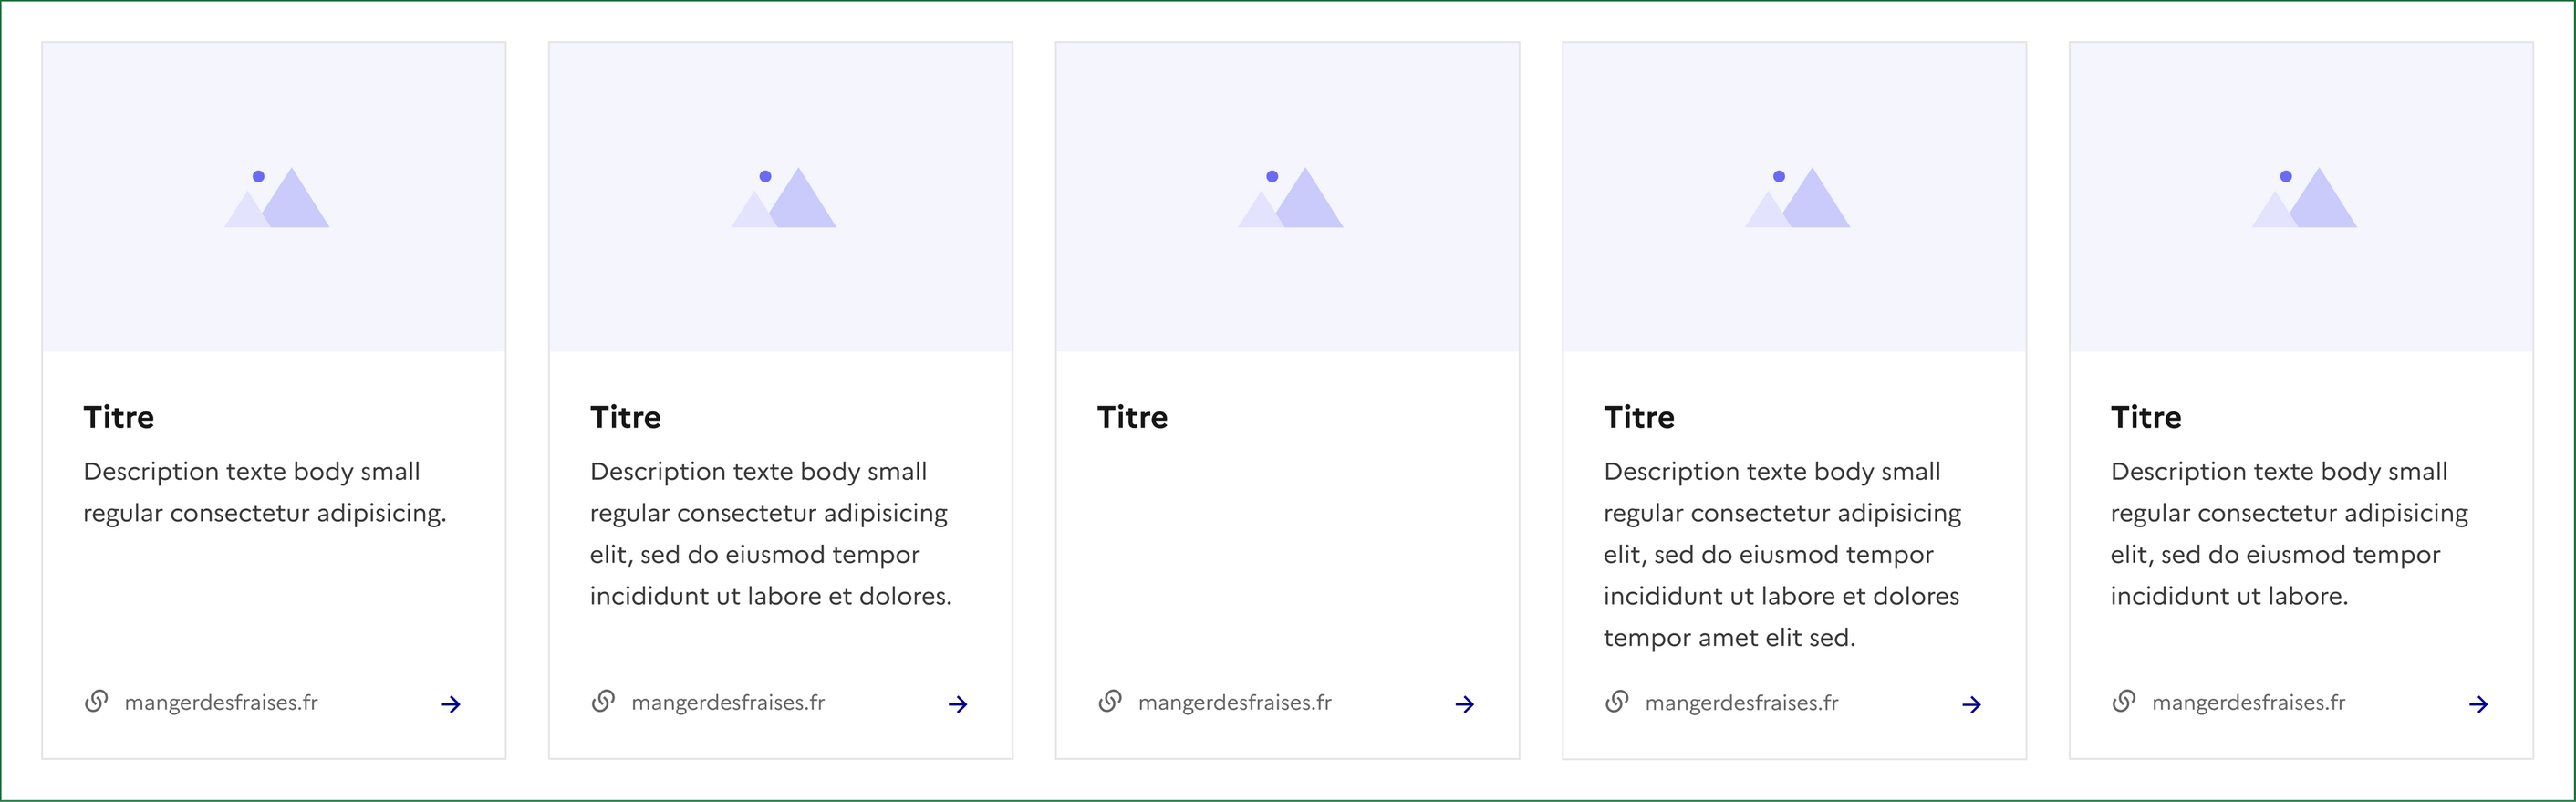Open Titre link on card ending "incididunt ut labore."
2576x802 pixels.
2146,417
